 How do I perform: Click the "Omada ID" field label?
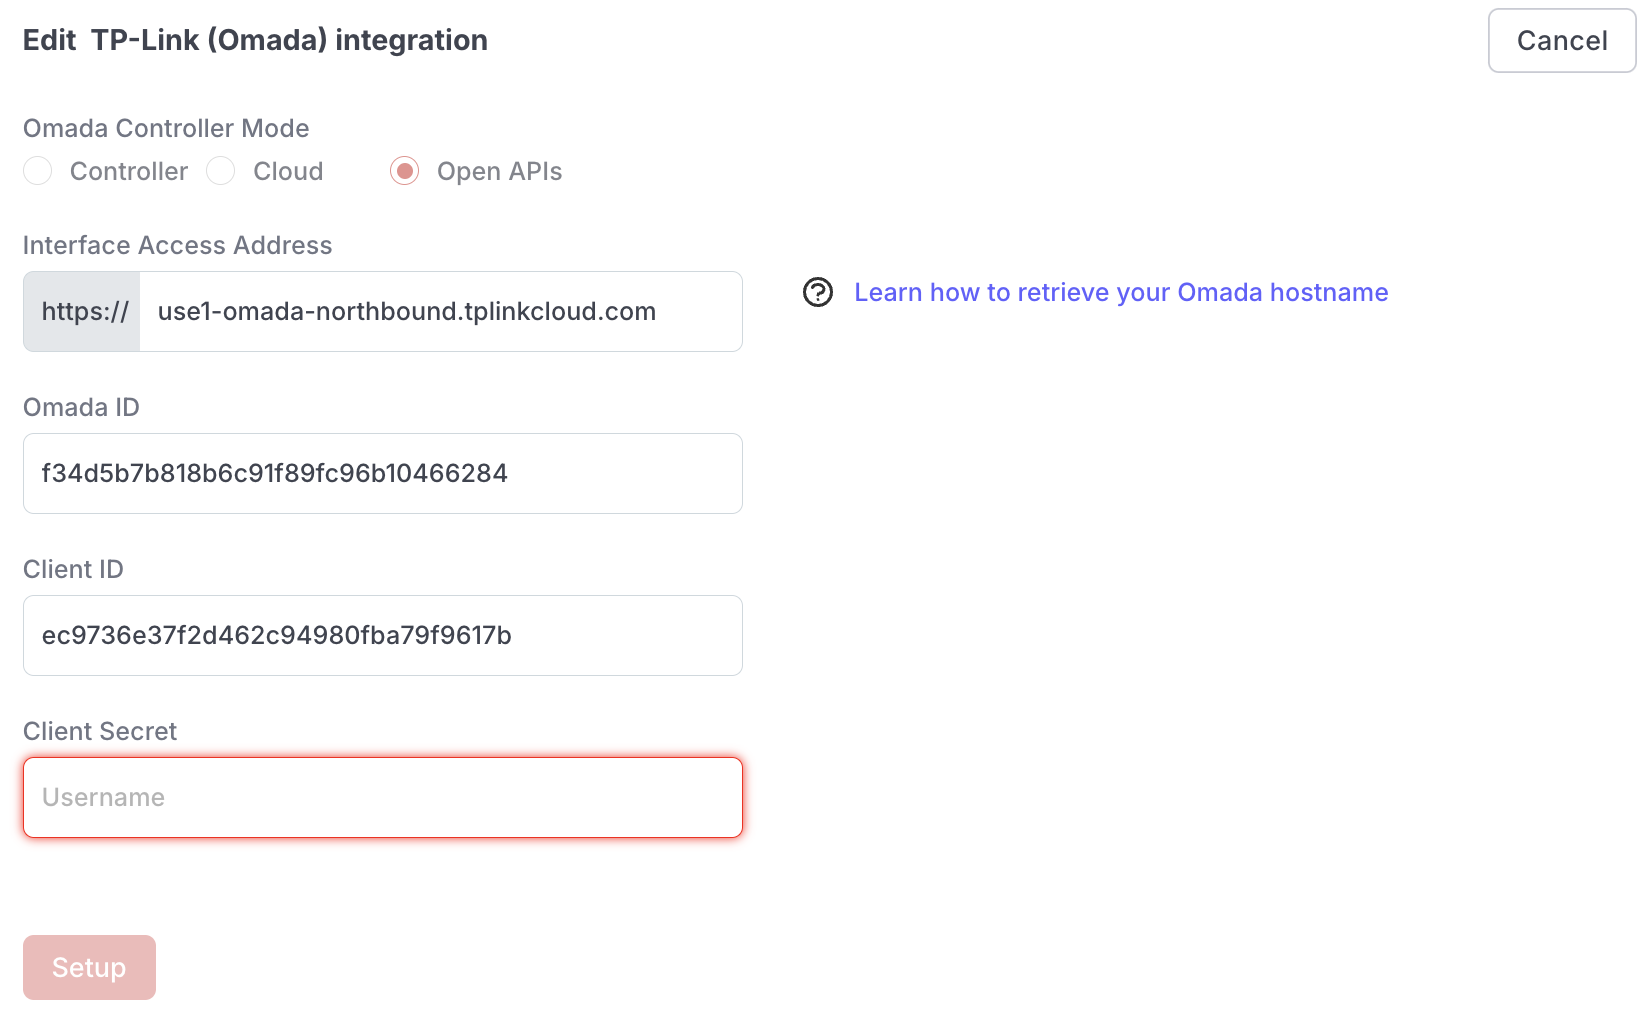(81, 407)
